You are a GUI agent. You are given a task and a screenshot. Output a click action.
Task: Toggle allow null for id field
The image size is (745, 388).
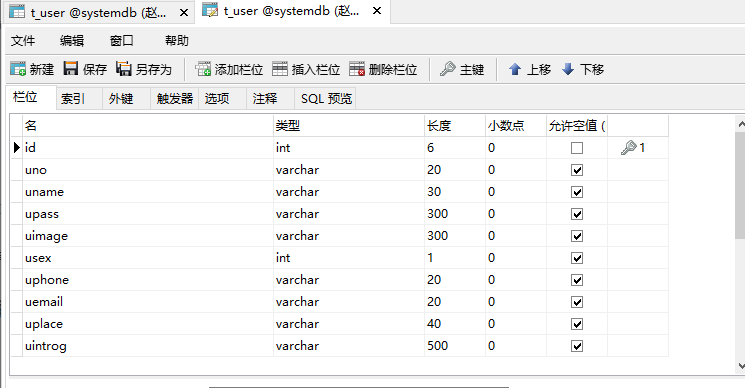point(577,148)
